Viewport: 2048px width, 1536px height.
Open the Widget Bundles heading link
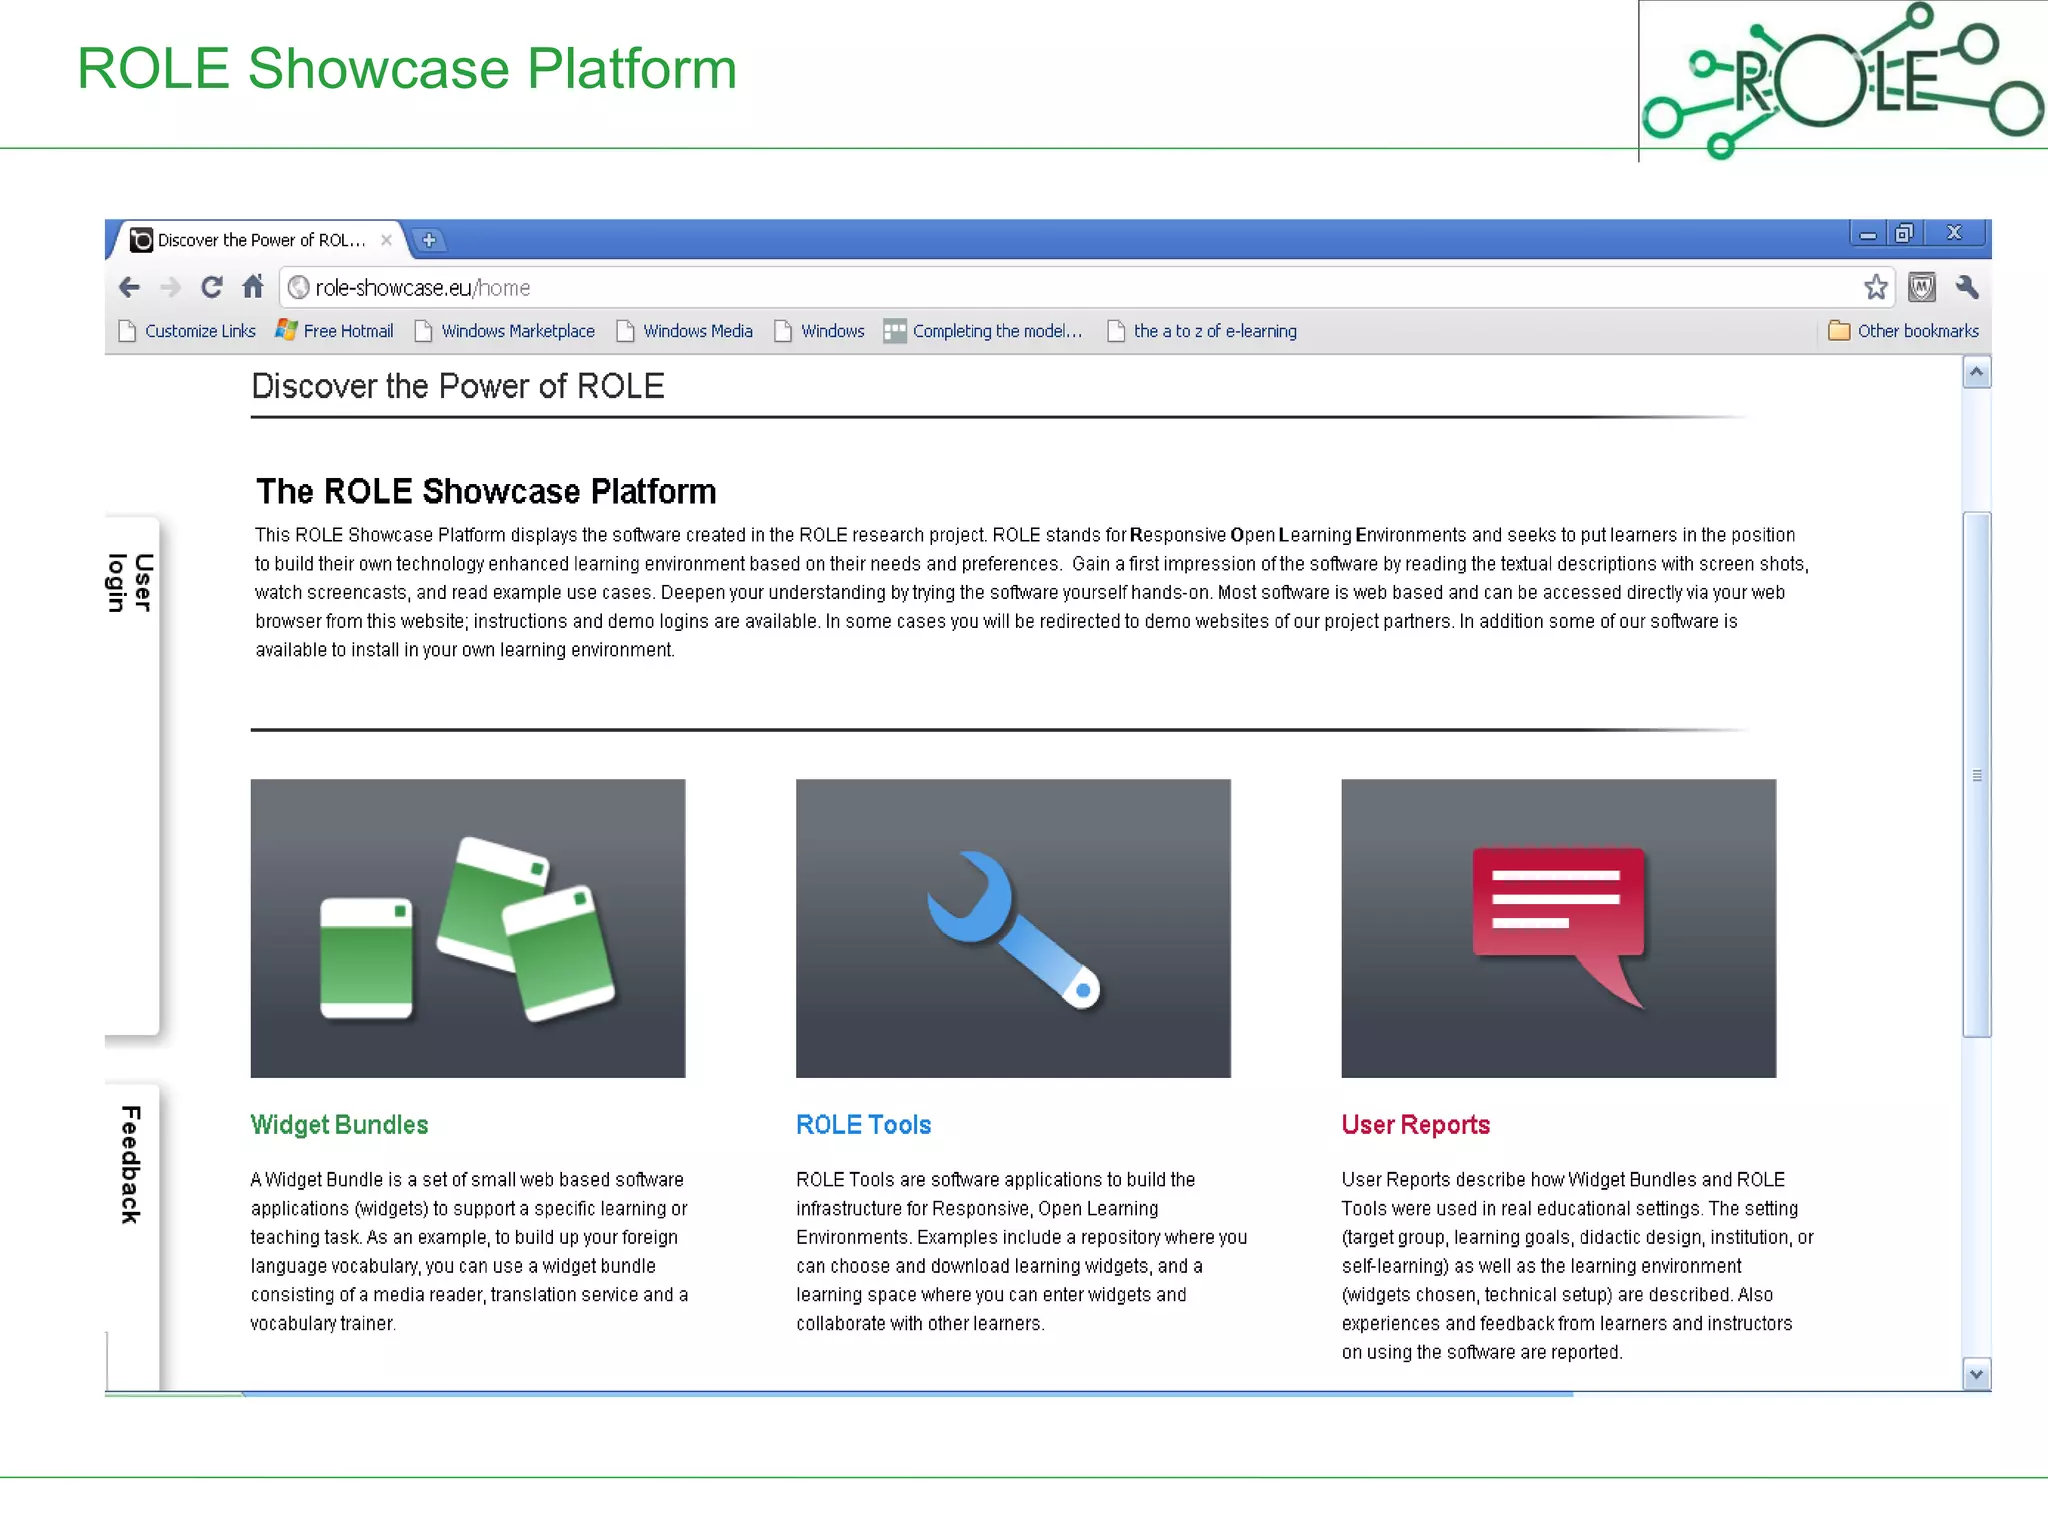point(339,1125)
